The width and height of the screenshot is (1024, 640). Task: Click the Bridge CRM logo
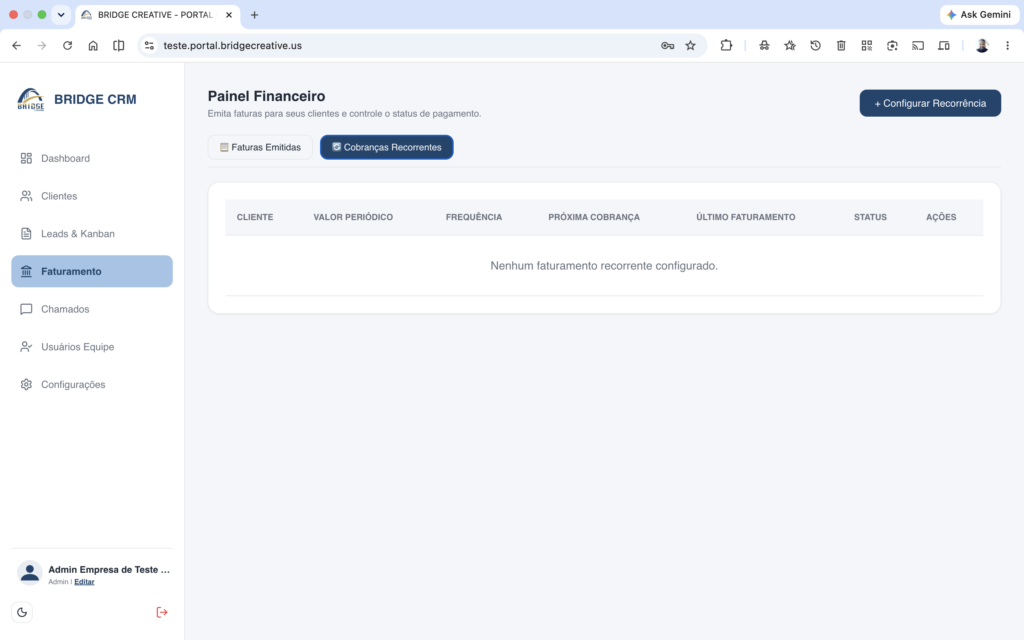(31, 99)
